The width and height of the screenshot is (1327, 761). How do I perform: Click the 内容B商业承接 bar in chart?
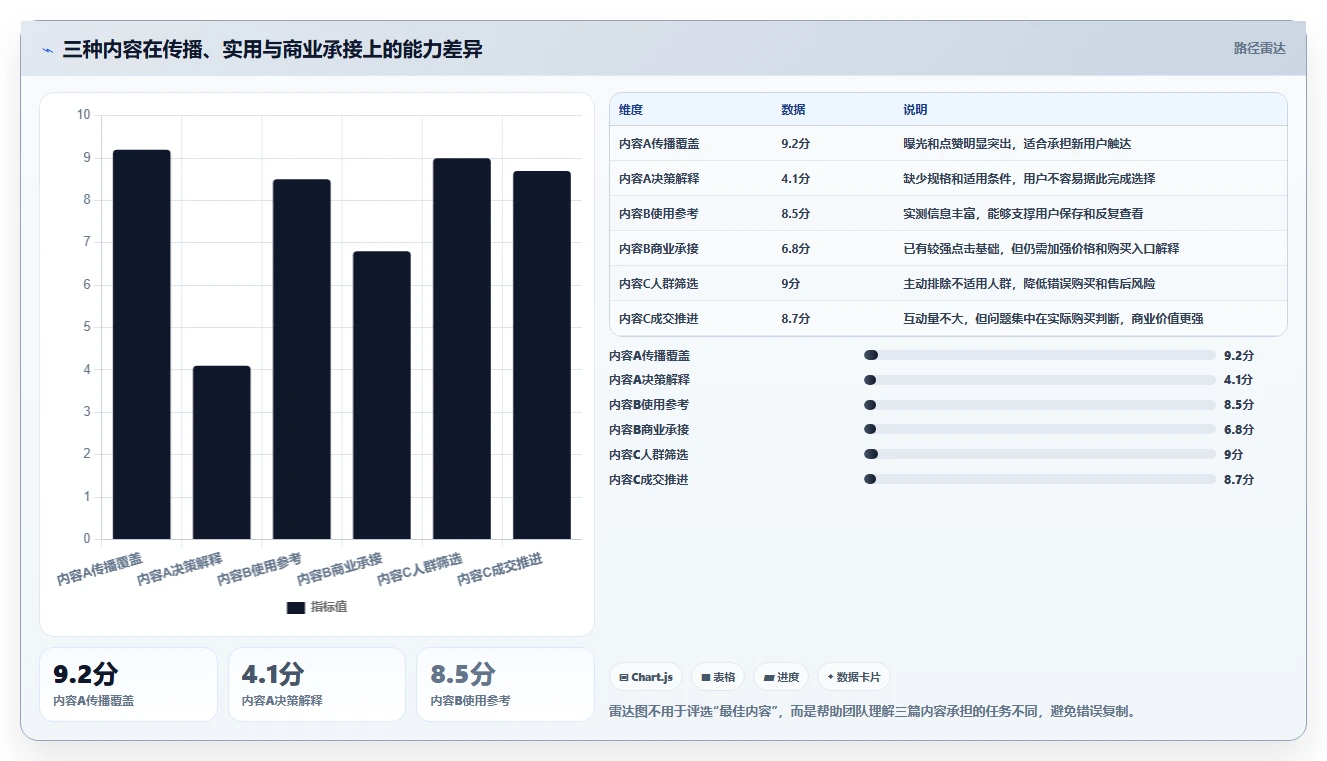381,395
